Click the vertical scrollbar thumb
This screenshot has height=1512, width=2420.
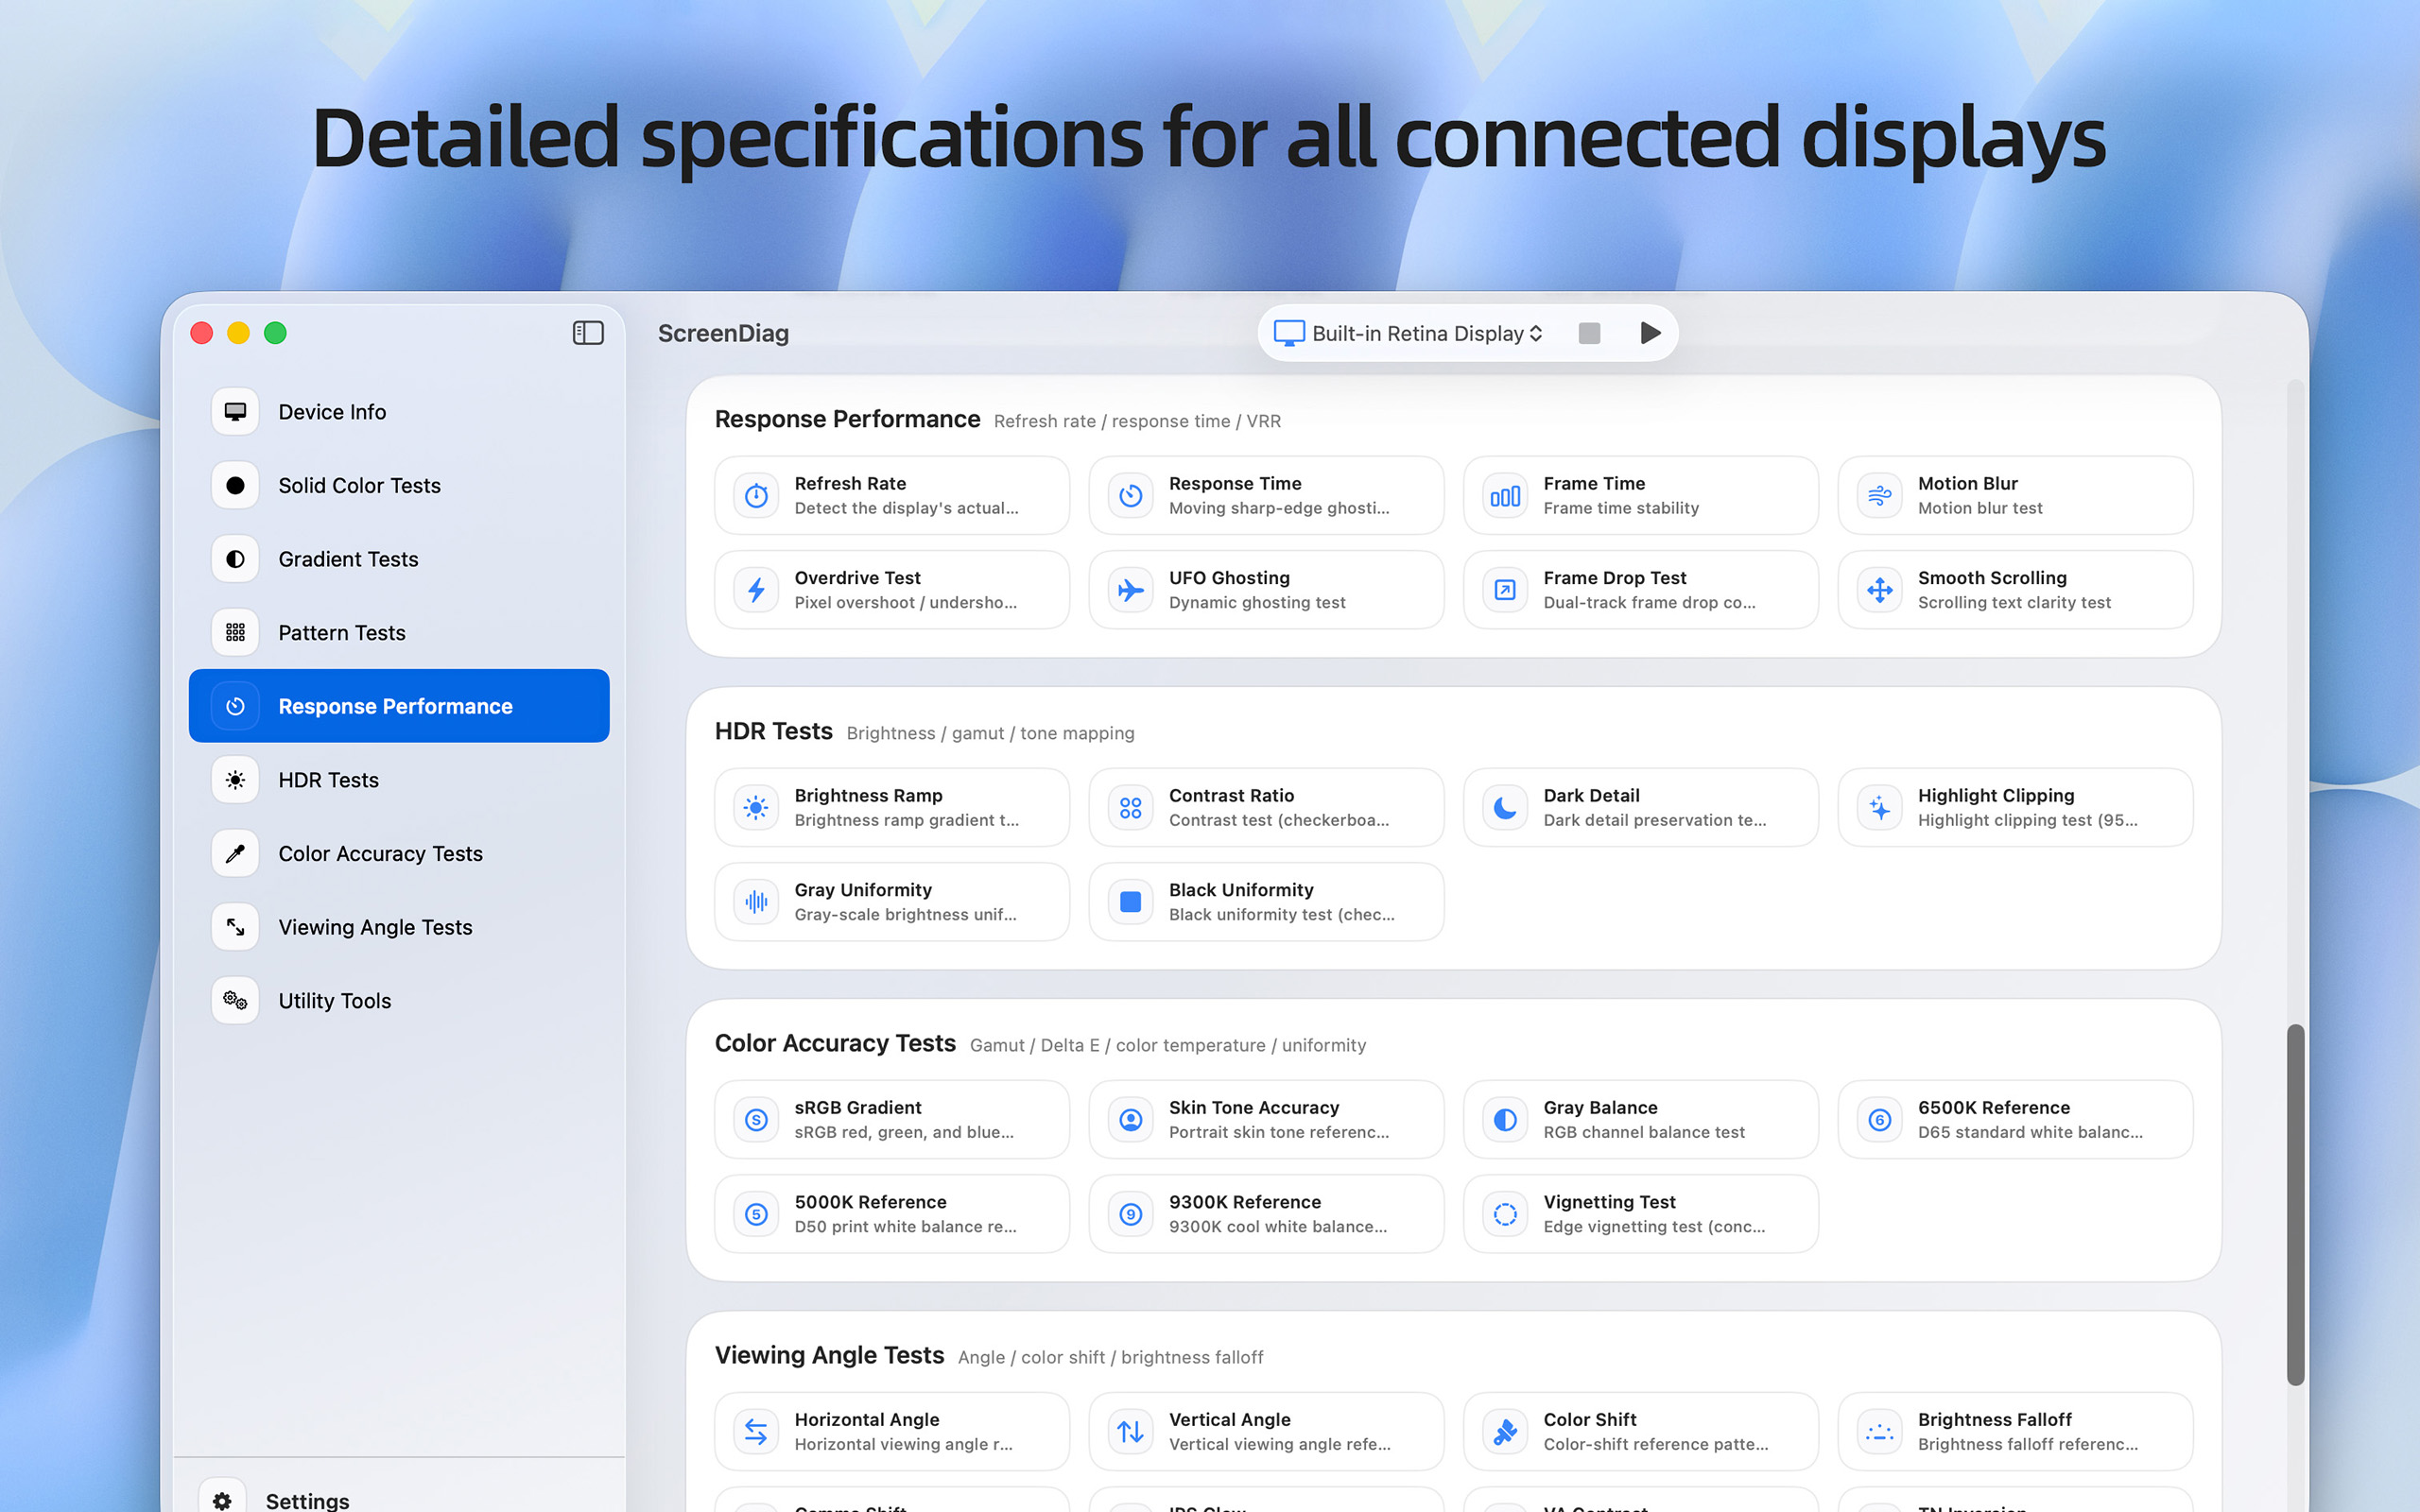2296,1205
